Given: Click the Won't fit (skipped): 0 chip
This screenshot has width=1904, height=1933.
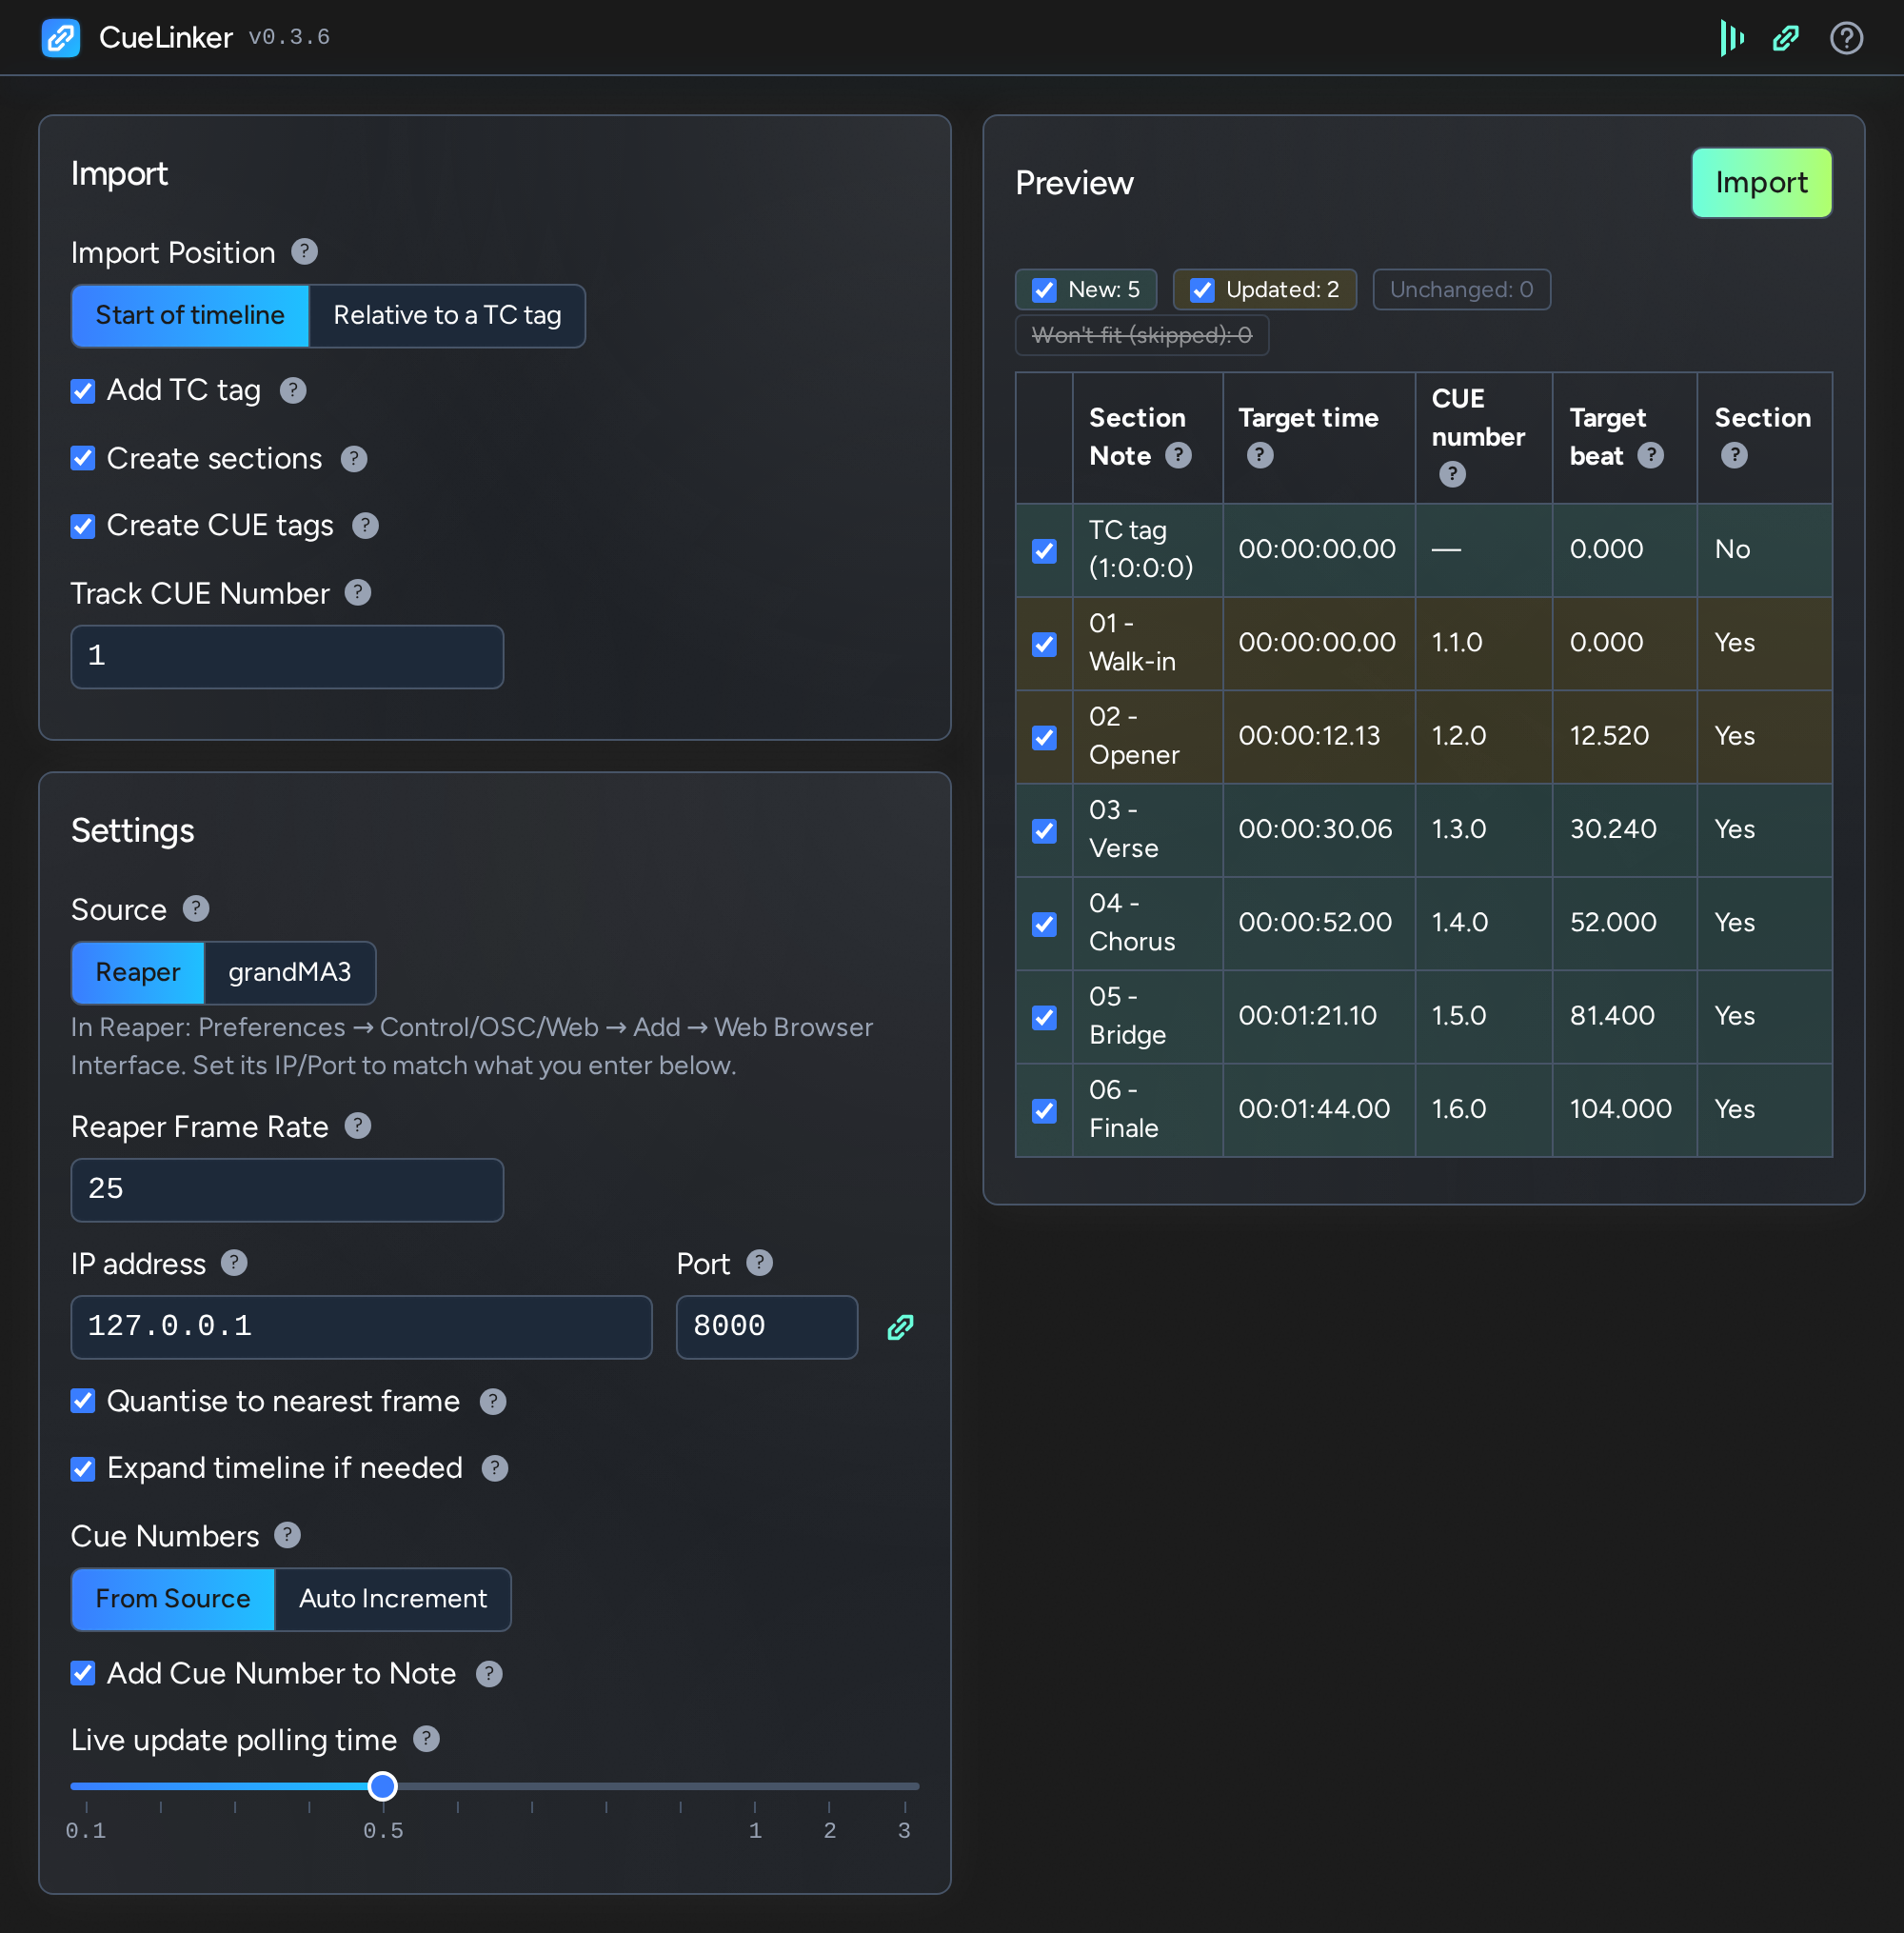Looking at the screenshot, I should 1142,335.
